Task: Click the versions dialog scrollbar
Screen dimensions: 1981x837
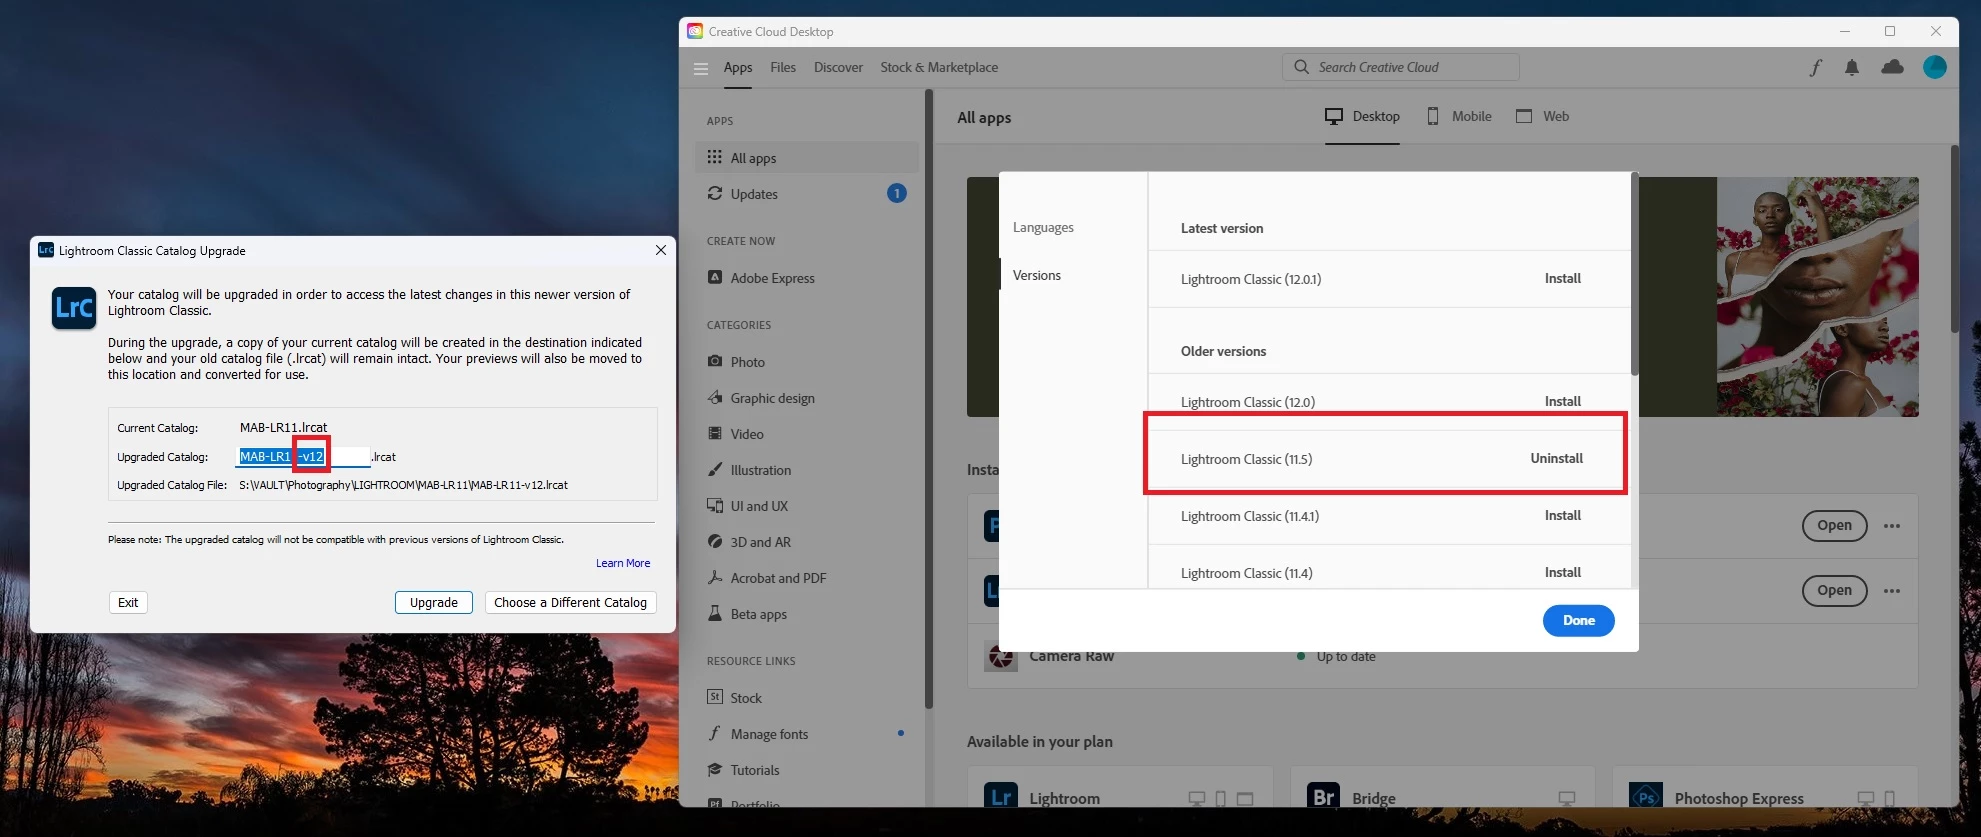Action: click(1634, 275)
